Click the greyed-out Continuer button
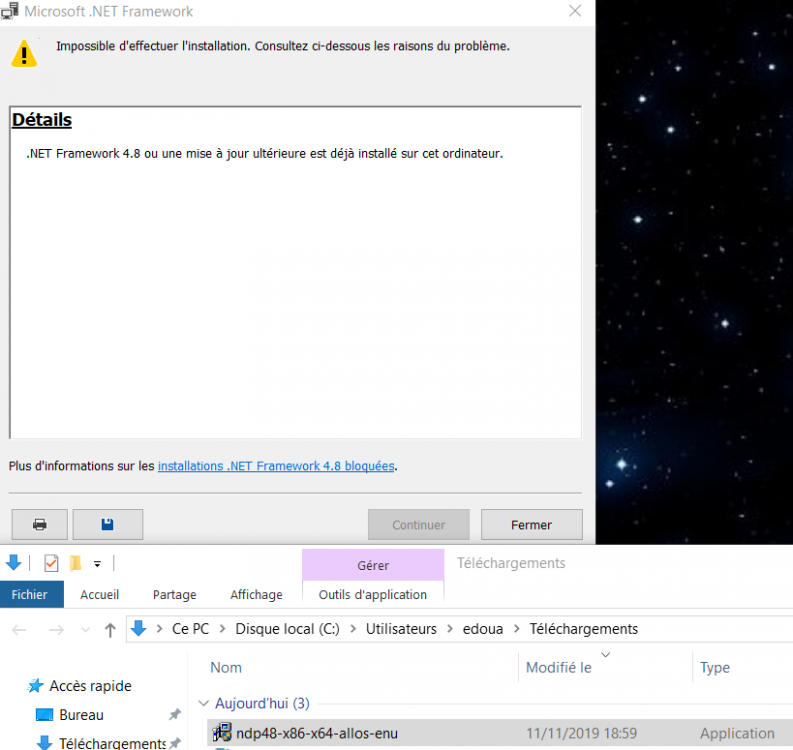Viewport: 793px width, 750px height. click(x=419, y=524)
